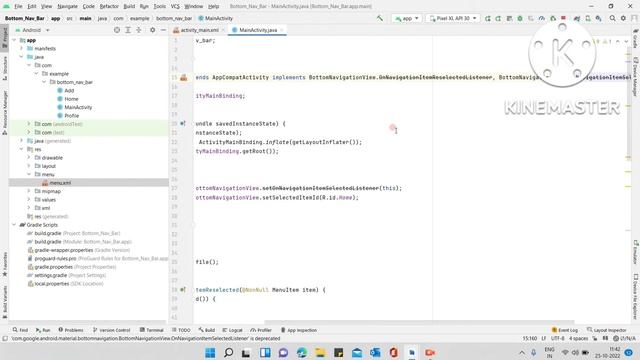This screenshot has height=360, width=640.
Task: Click the Debug app bug icon
Action: (520, 18)
